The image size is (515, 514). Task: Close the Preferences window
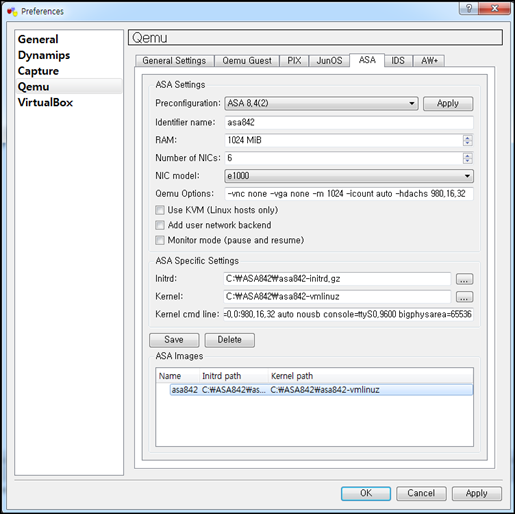coord(494,8)
